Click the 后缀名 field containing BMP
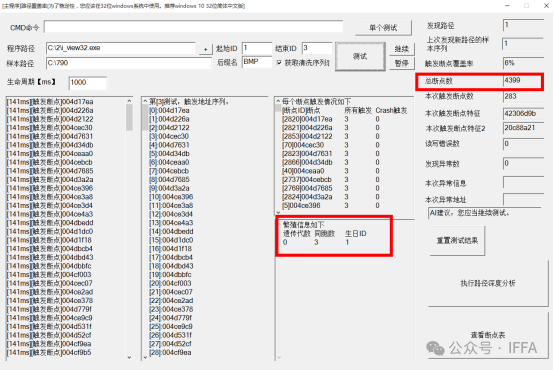 (257, 62)
